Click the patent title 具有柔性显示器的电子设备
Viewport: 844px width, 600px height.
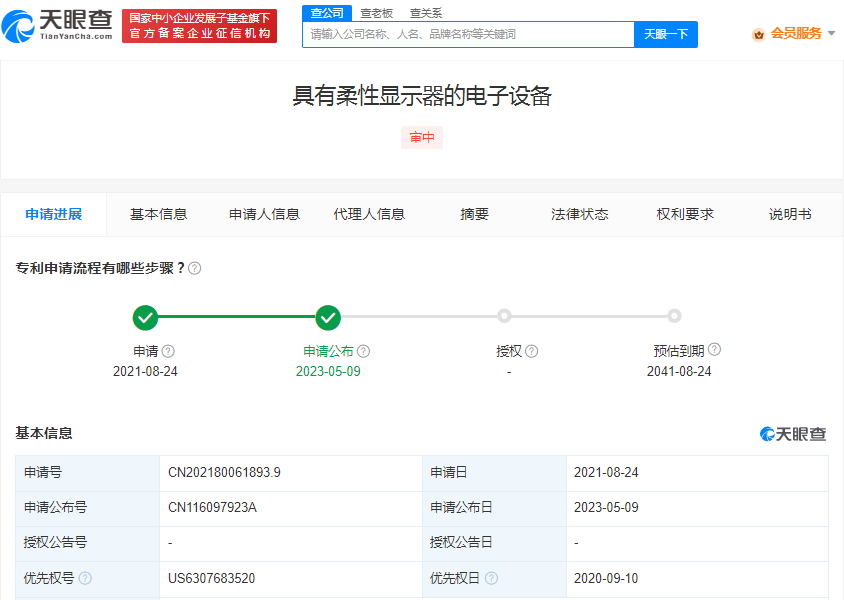click(422, 96)
